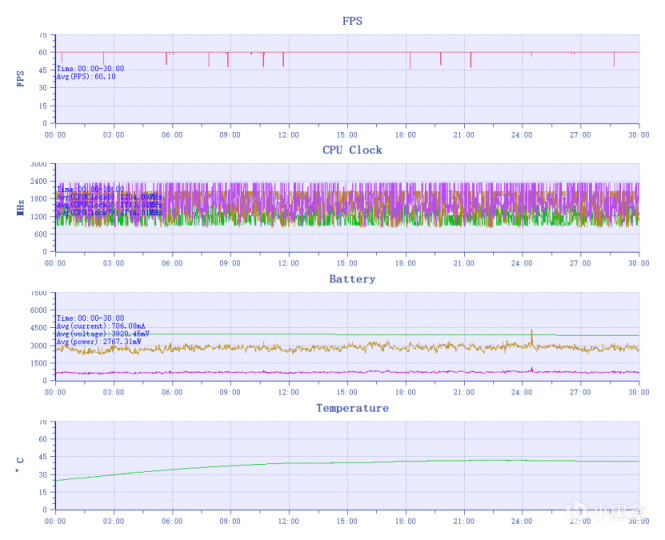Click the Battery chart title
Screen dimensions: 665x540
(x=352, y=279)
